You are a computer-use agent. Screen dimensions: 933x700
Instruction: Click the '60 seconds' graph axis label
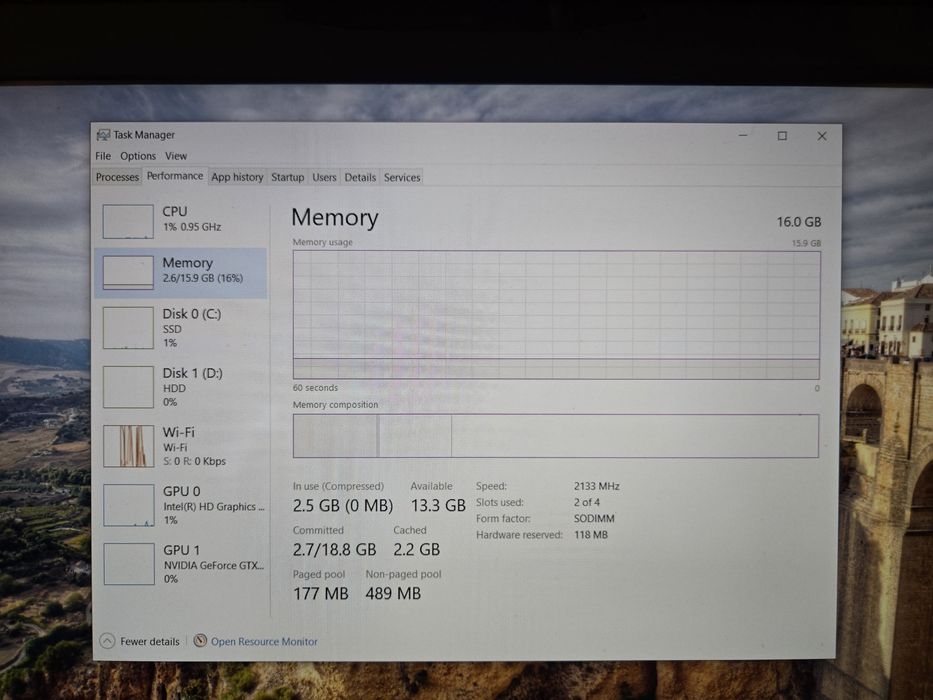tap(315, 388)
